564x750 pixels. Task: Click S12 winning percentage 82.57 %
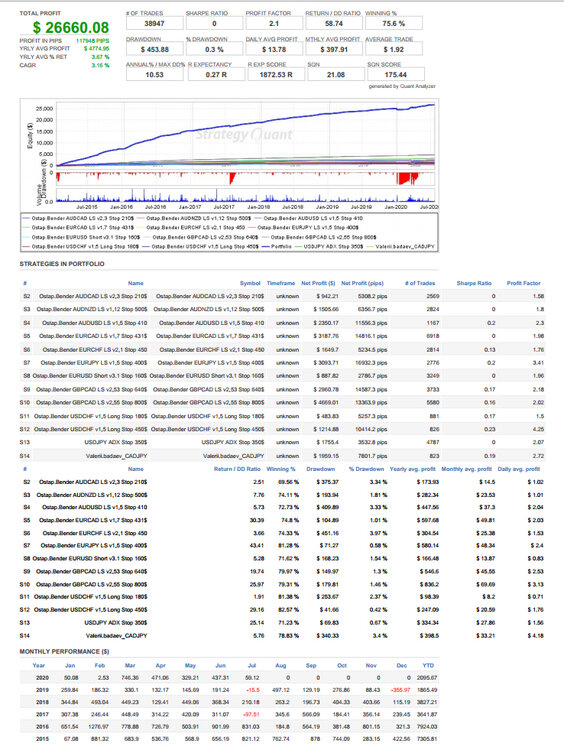[x=288, y=610]
